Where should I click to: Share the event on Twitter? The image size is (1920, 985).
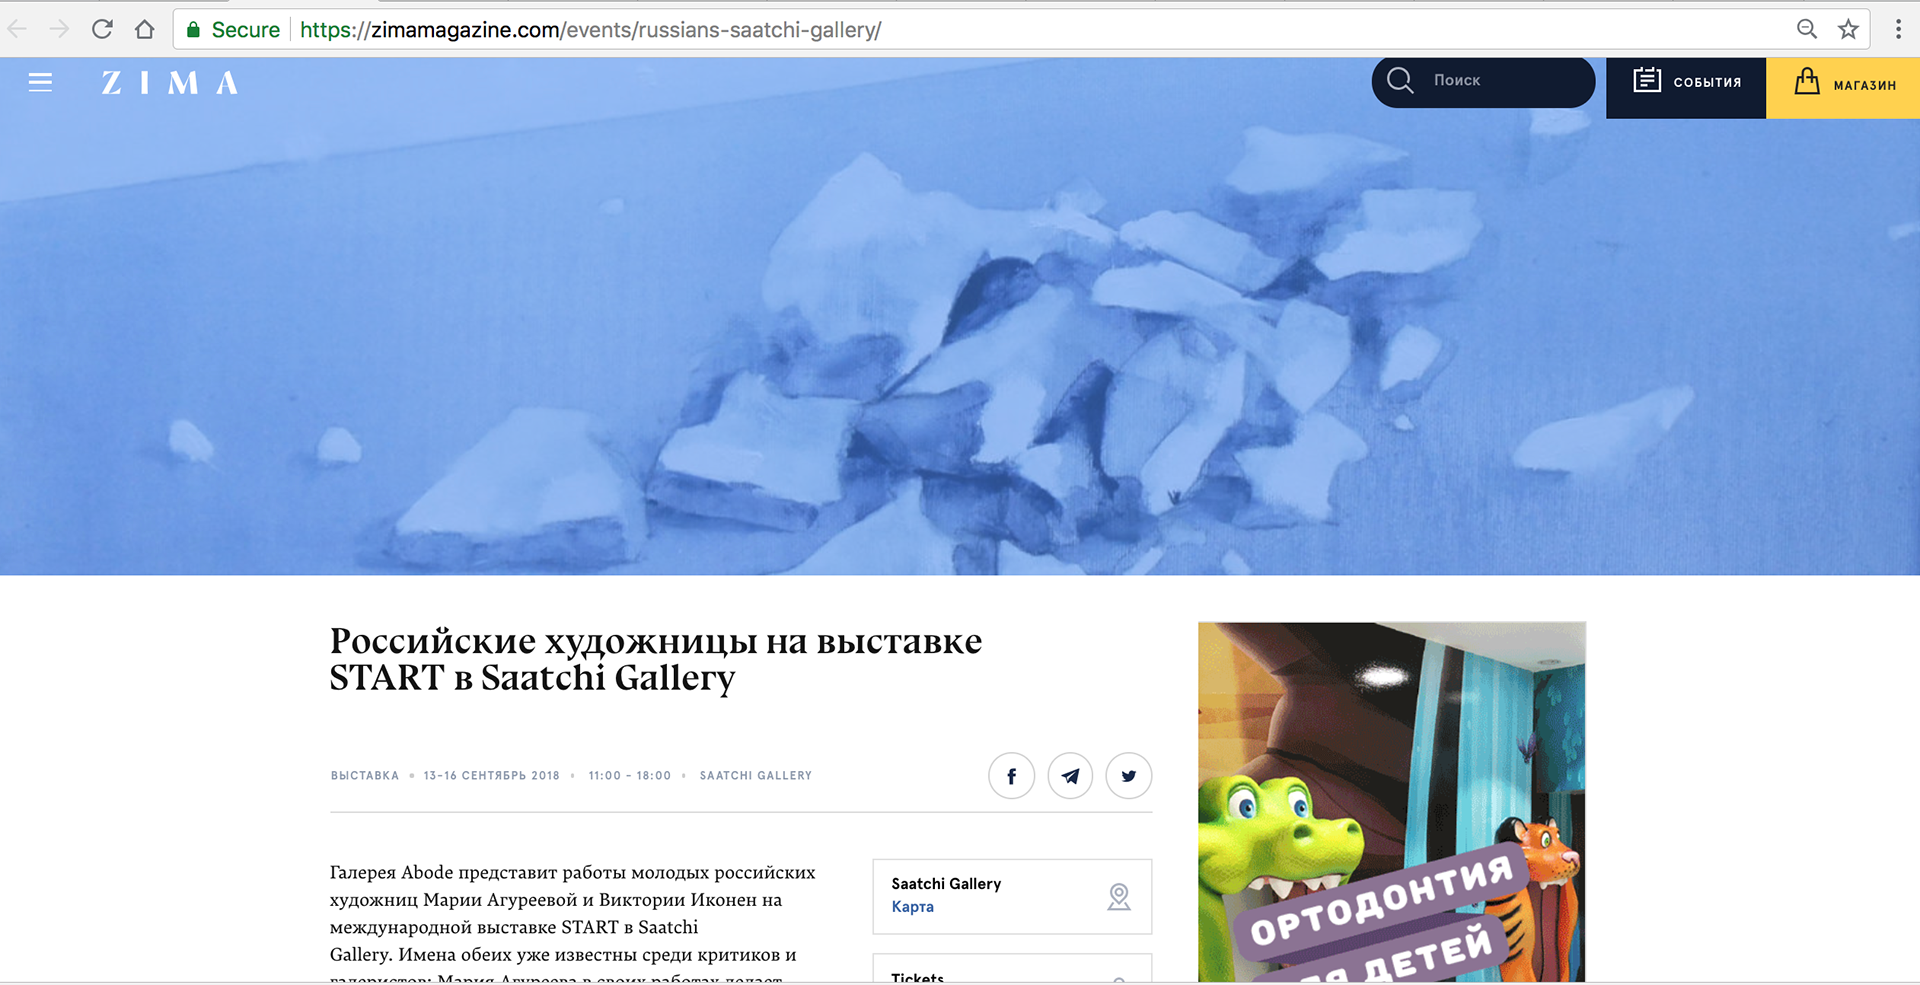coord(1129,776)
